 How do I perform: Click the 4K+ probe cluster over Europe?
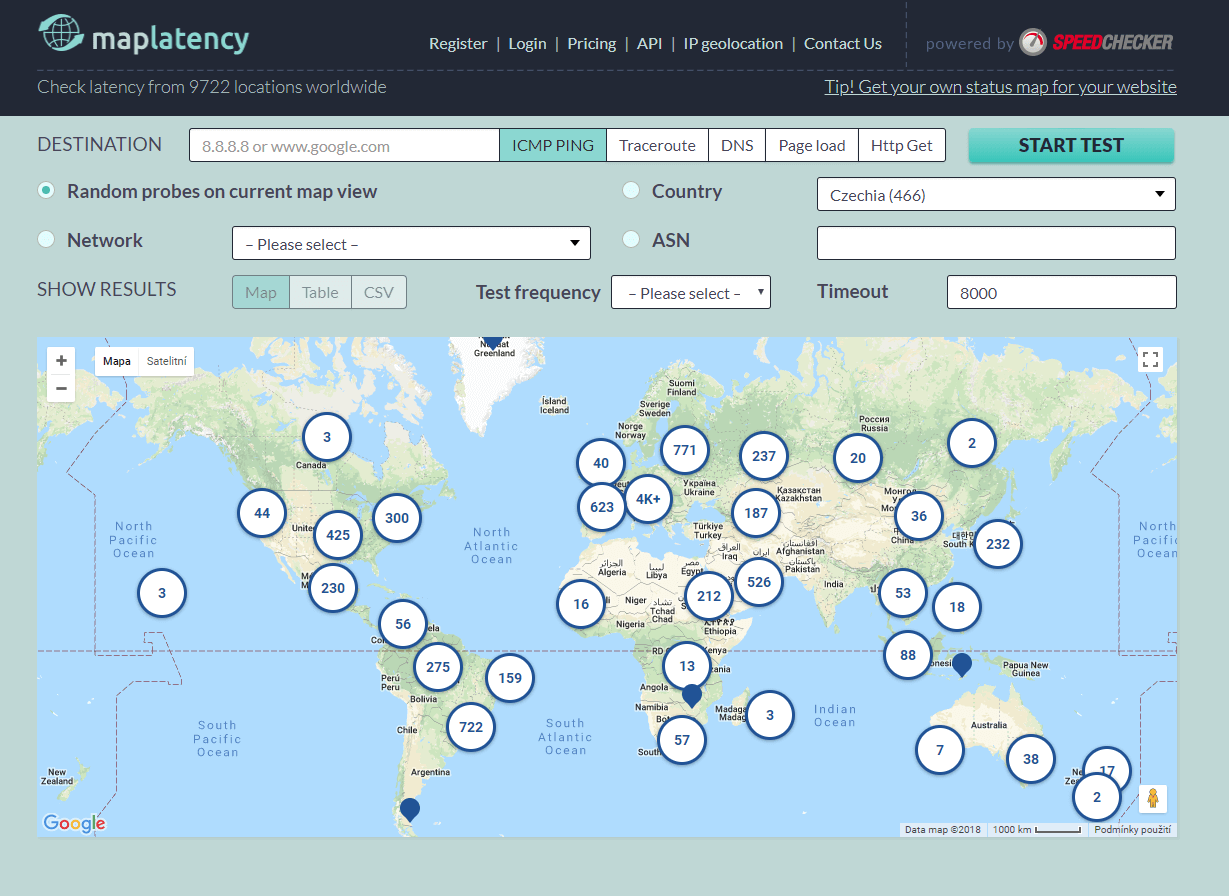(648, 500)
